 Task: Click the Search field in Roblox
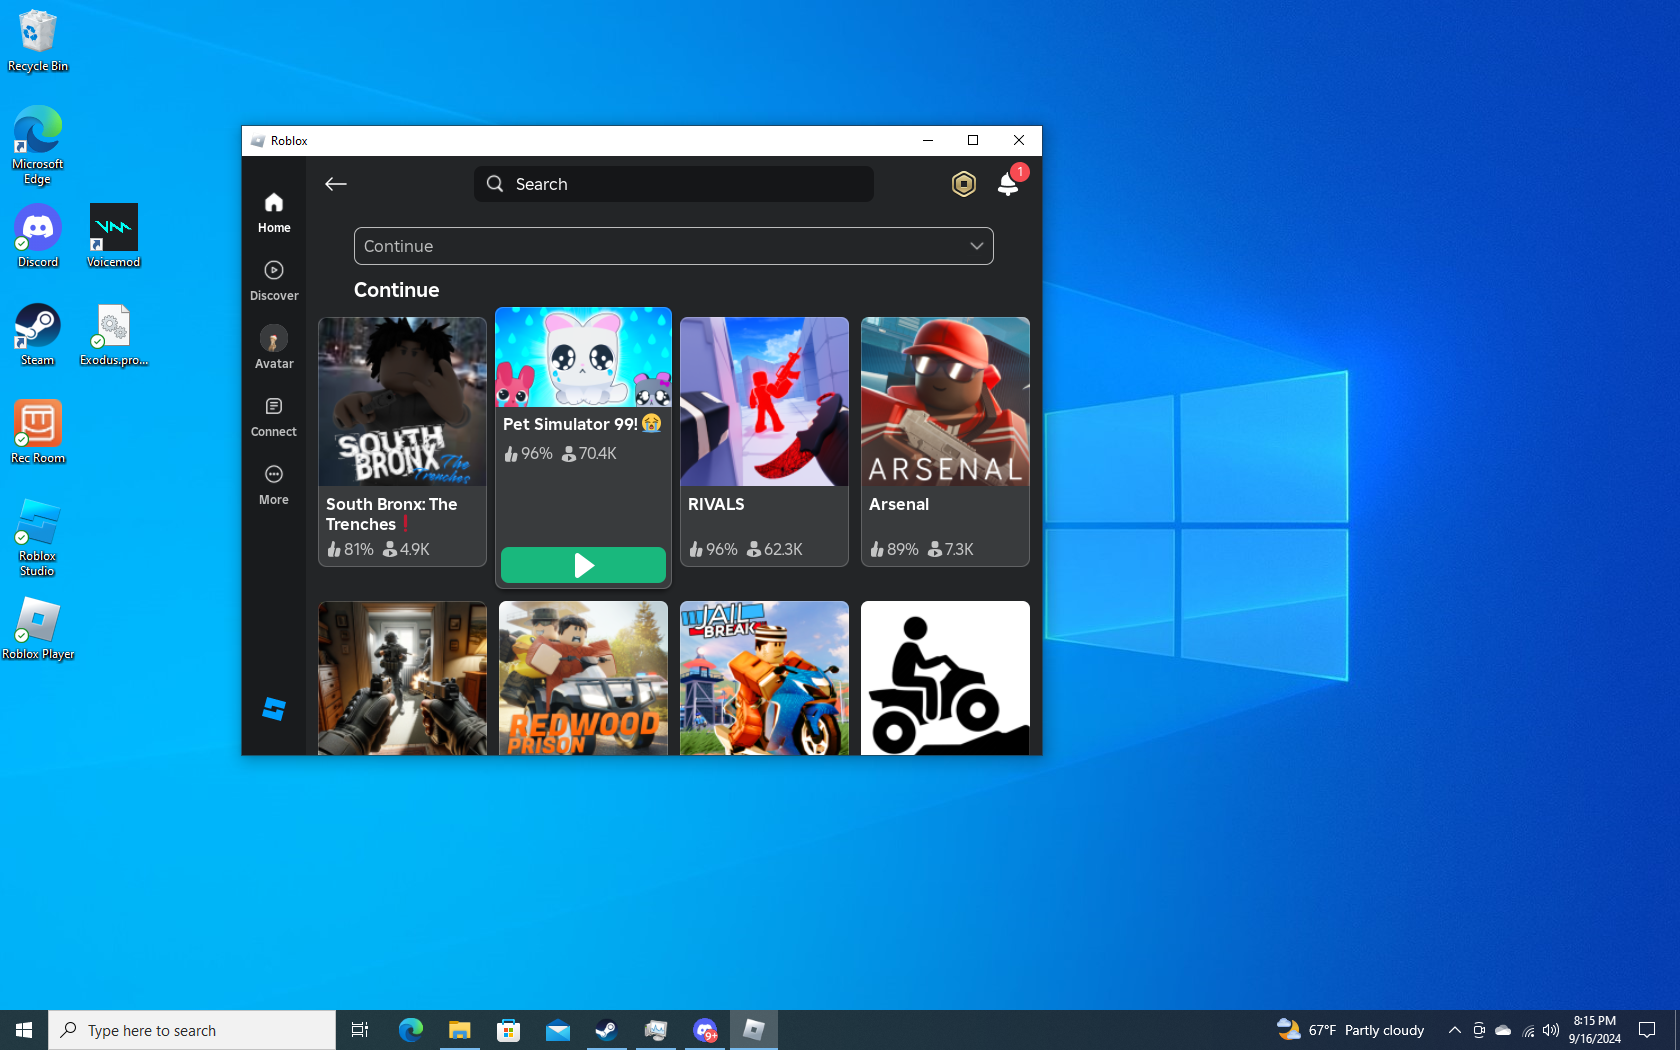point(674,184)
